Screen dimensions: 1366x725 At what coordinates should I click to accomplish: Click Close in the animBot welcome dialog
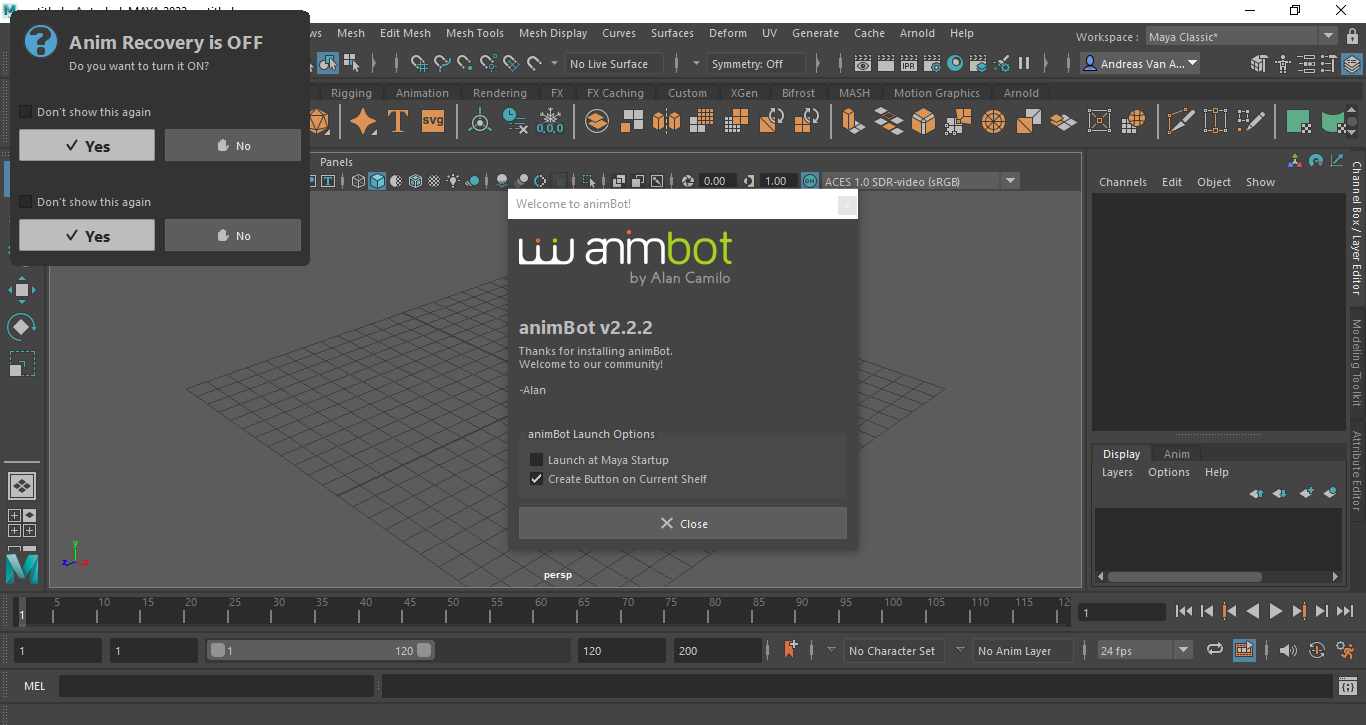pyautogui.click(x=682, y=523)
